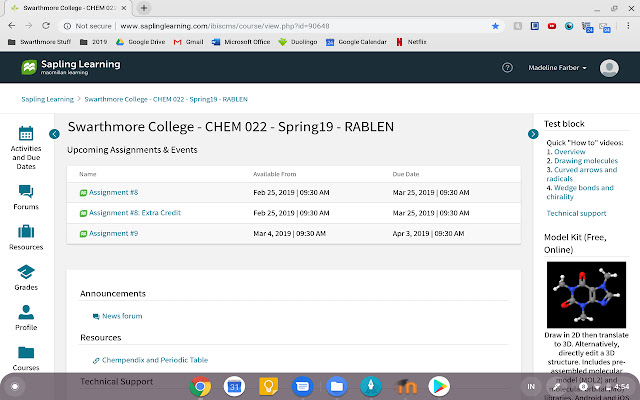
Task: Click the Assignment #9 green icon
Action: [x=83, y=234]
